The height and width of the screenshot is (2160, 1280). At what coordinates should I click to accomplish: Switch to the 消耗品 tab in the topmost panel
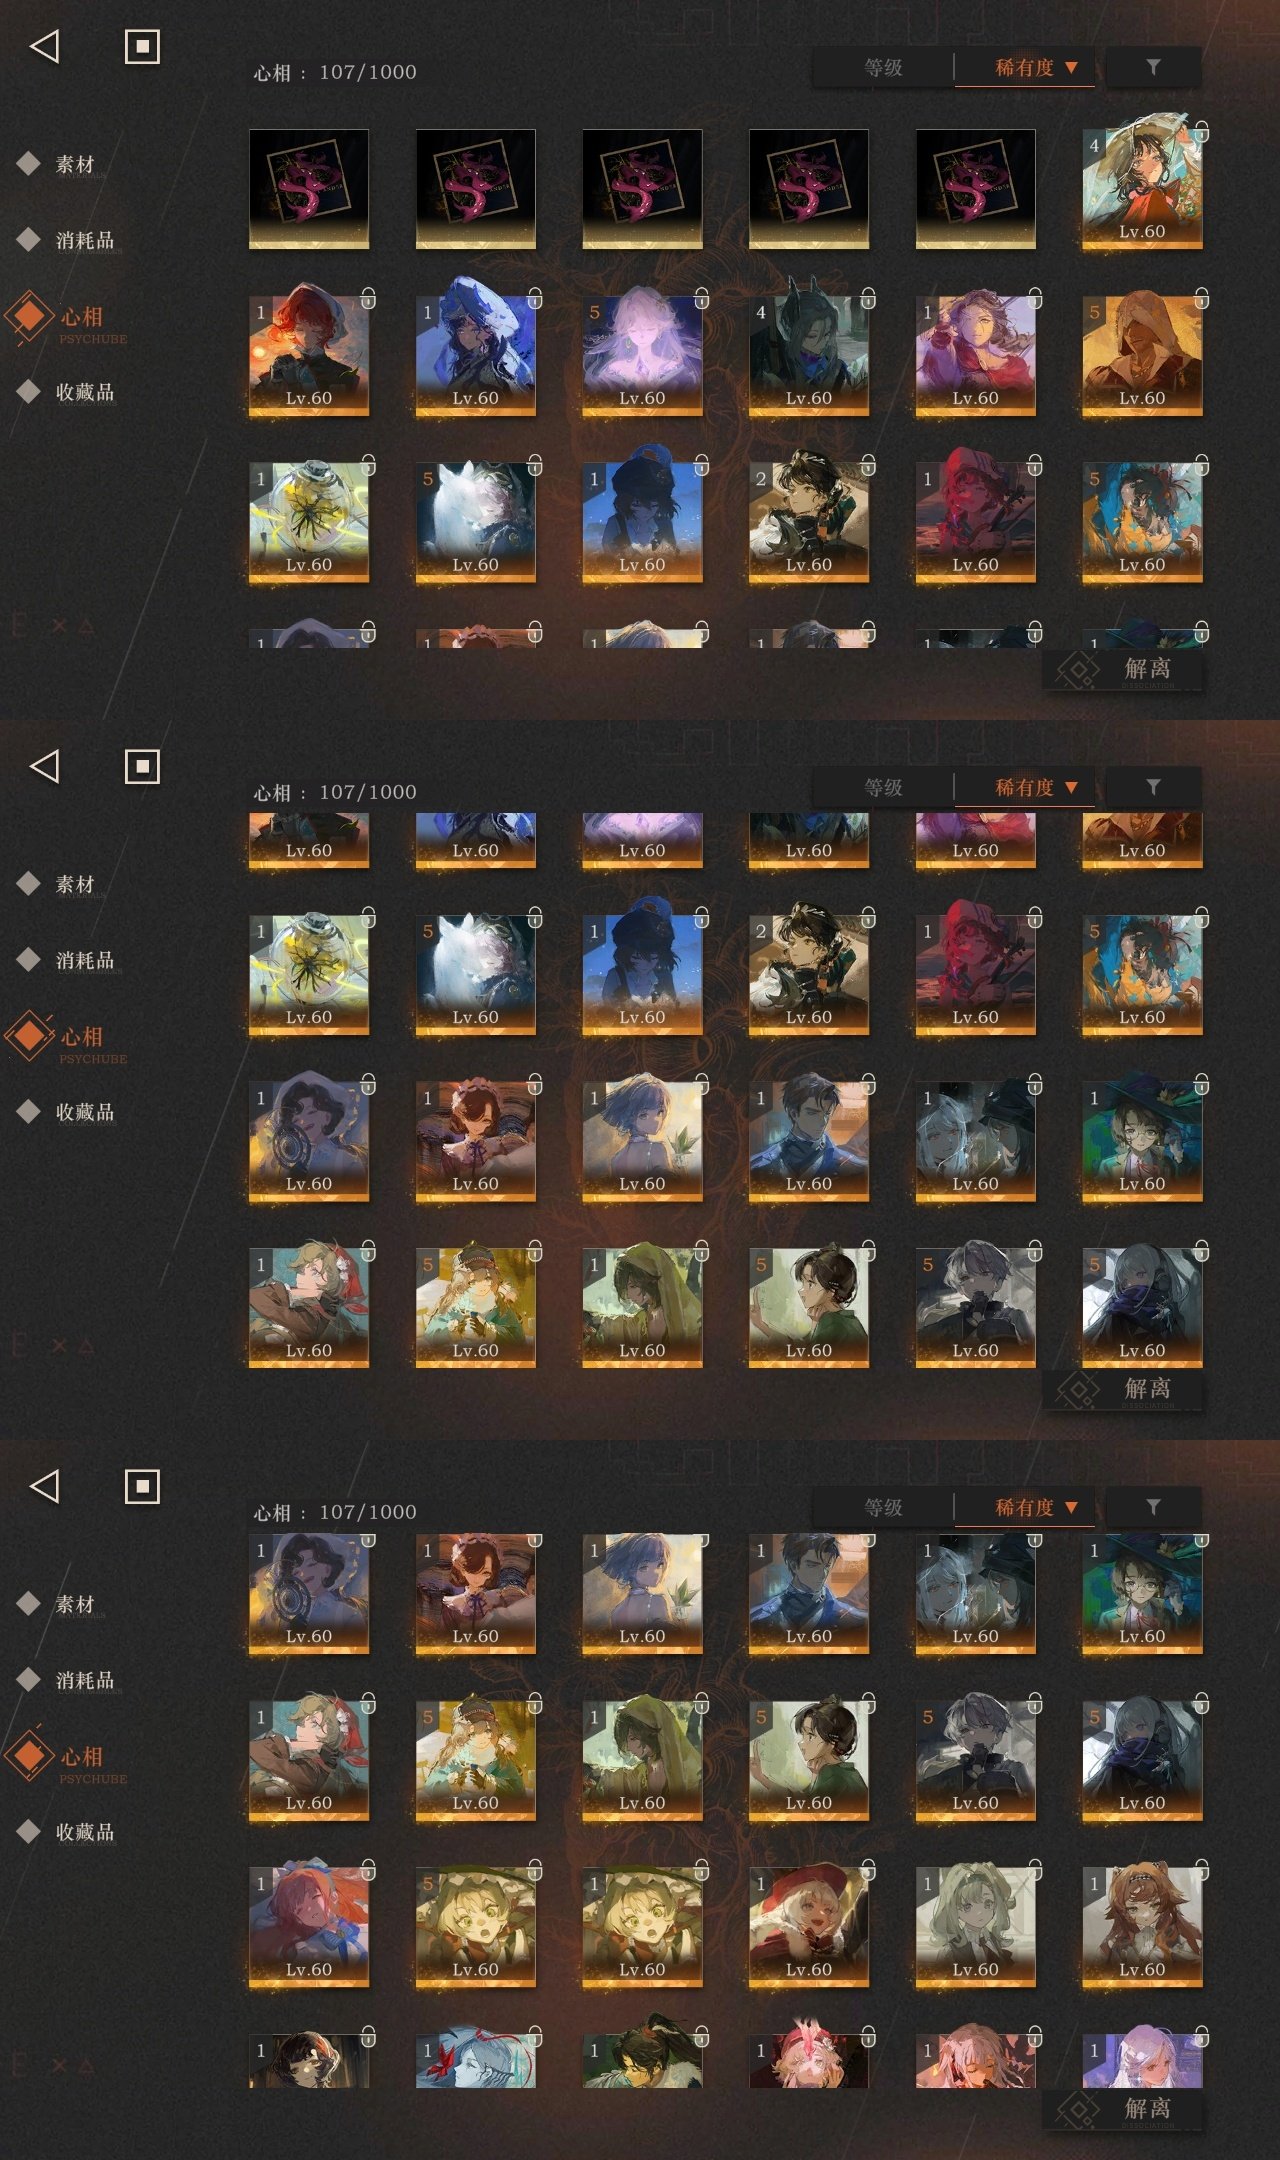[x=85, y=240]
